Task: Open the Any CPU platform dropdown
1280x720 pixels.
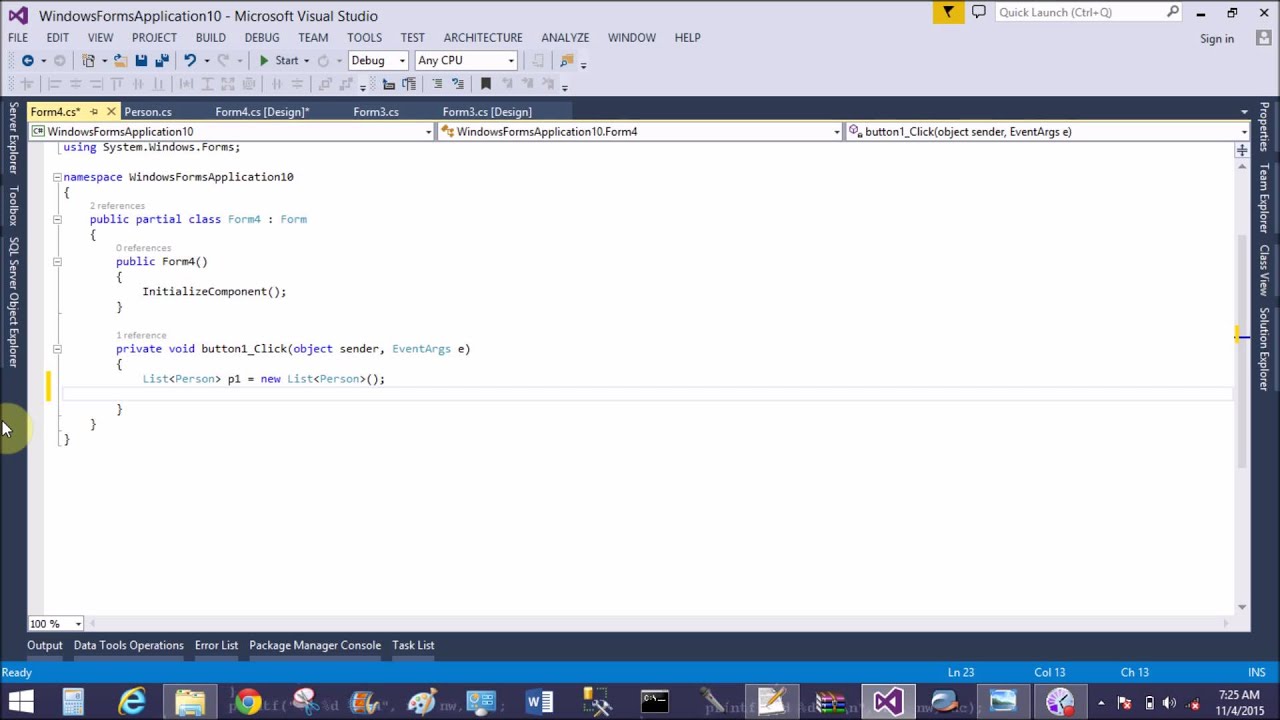Action: [x=466, y=61]
